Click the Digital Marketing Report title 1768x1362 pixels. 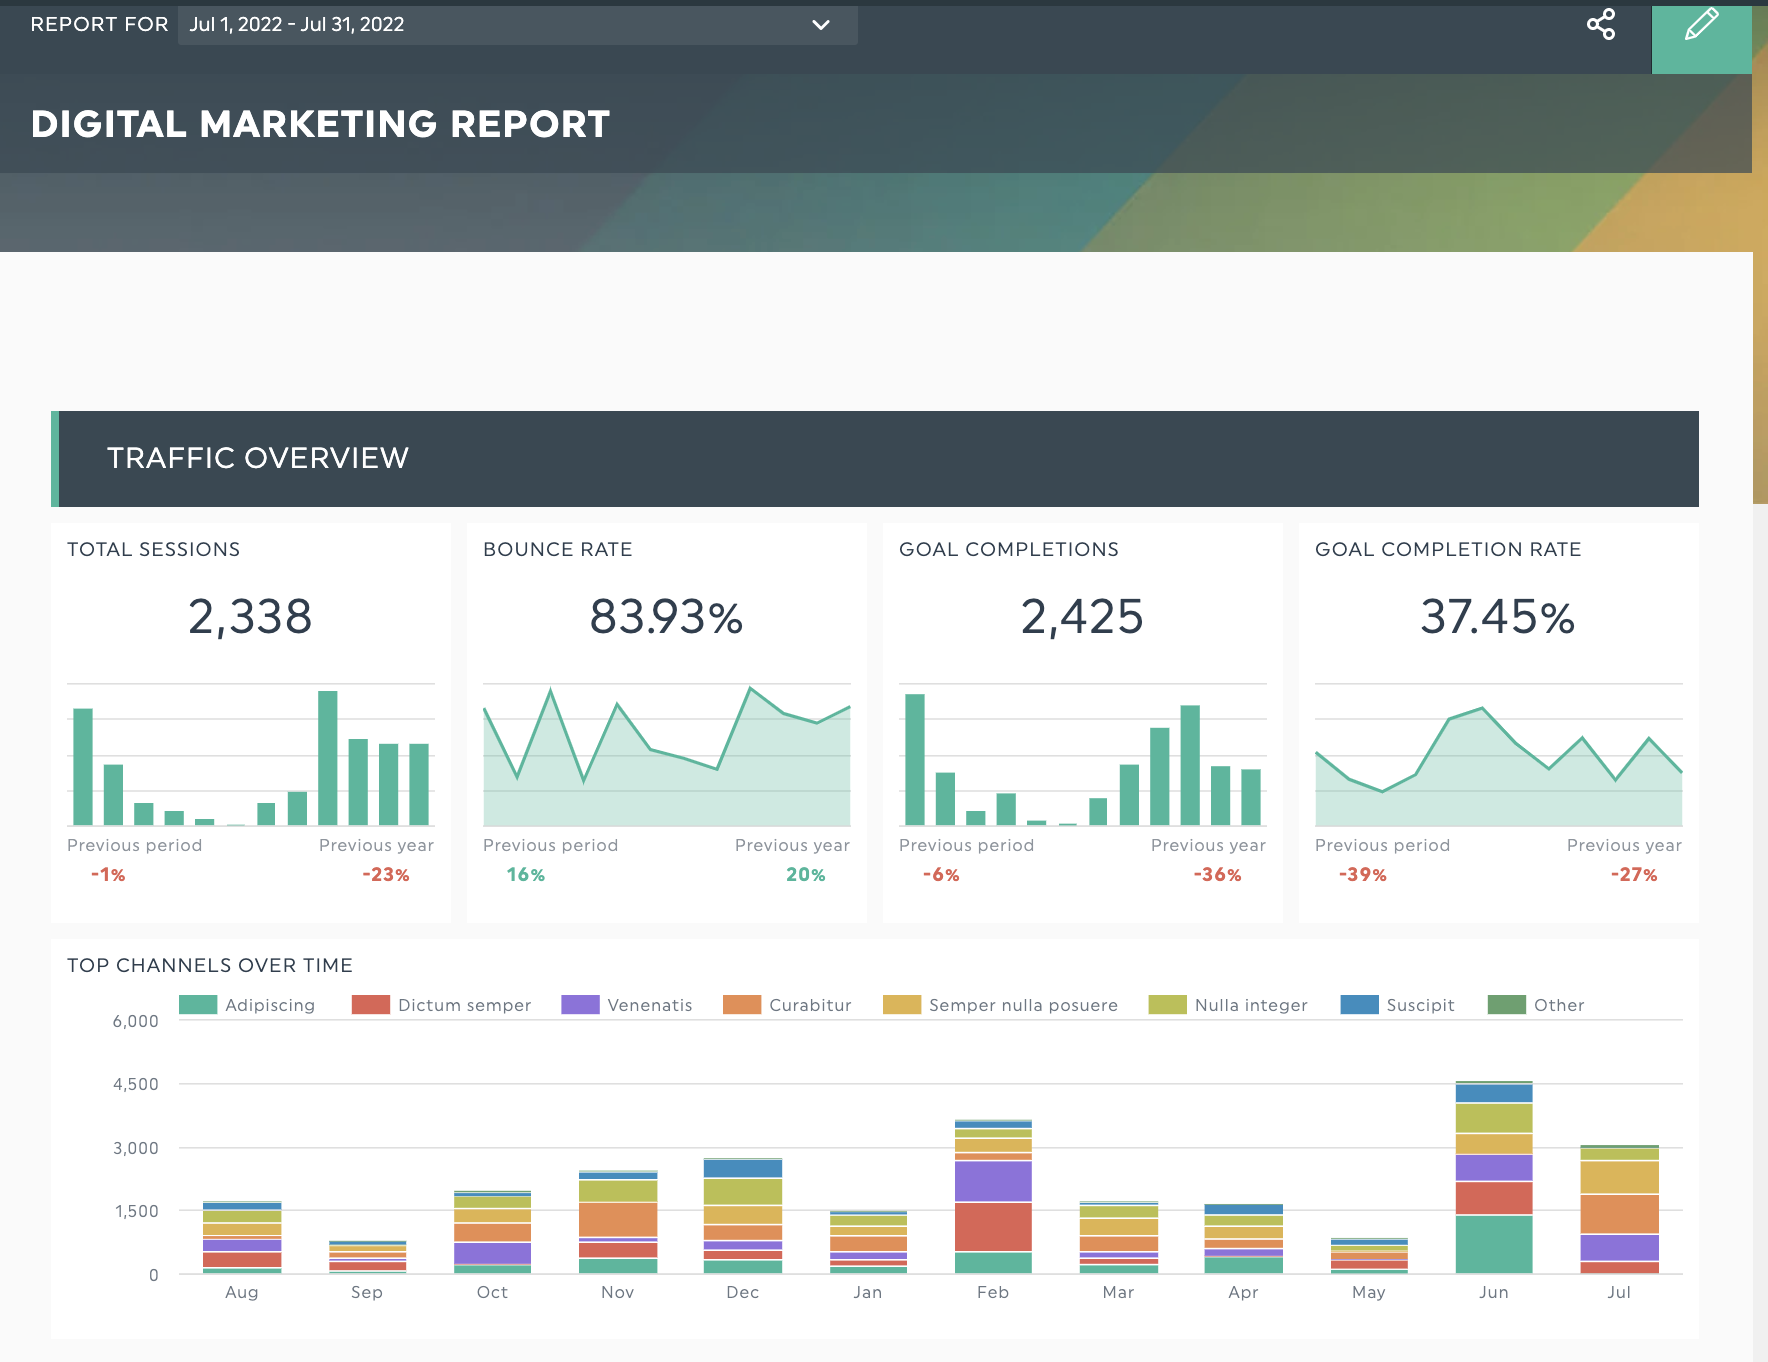[320, 124]
